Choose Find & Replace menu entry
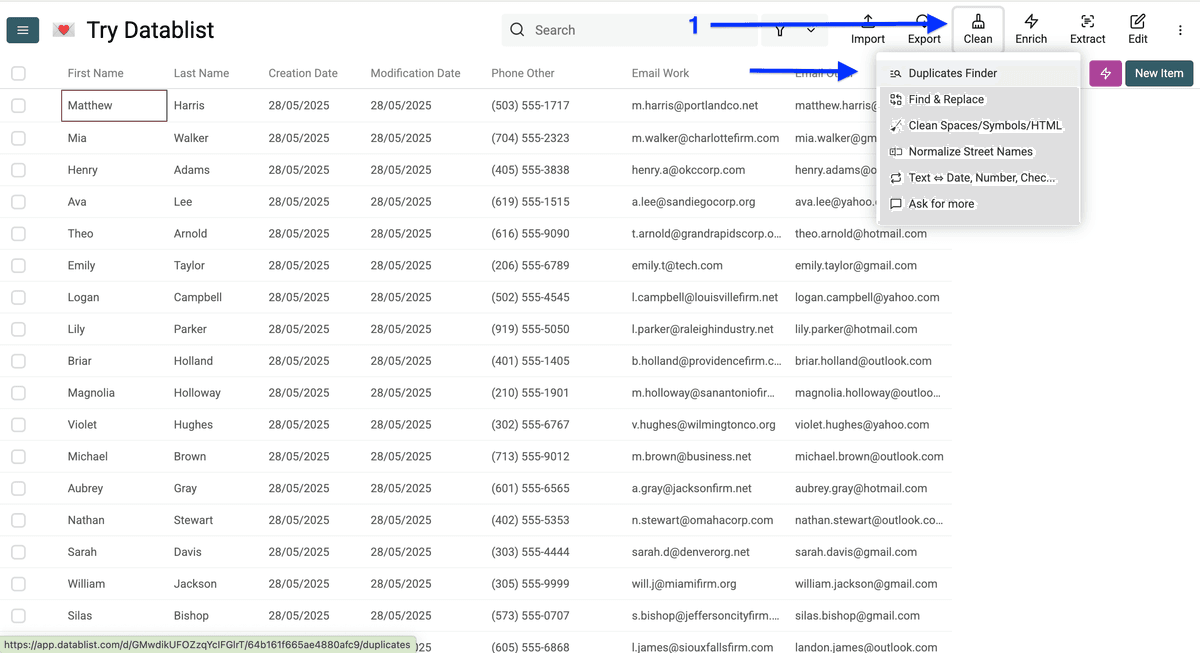The height and width of the screenshot is (653, 1200). [x=978, y=99]
